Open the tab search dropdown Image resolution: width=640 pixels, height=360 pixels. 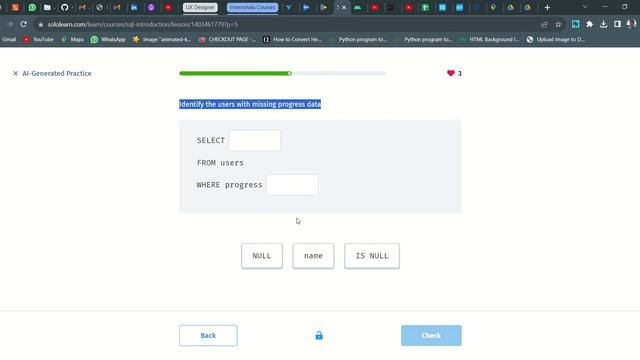584,7
